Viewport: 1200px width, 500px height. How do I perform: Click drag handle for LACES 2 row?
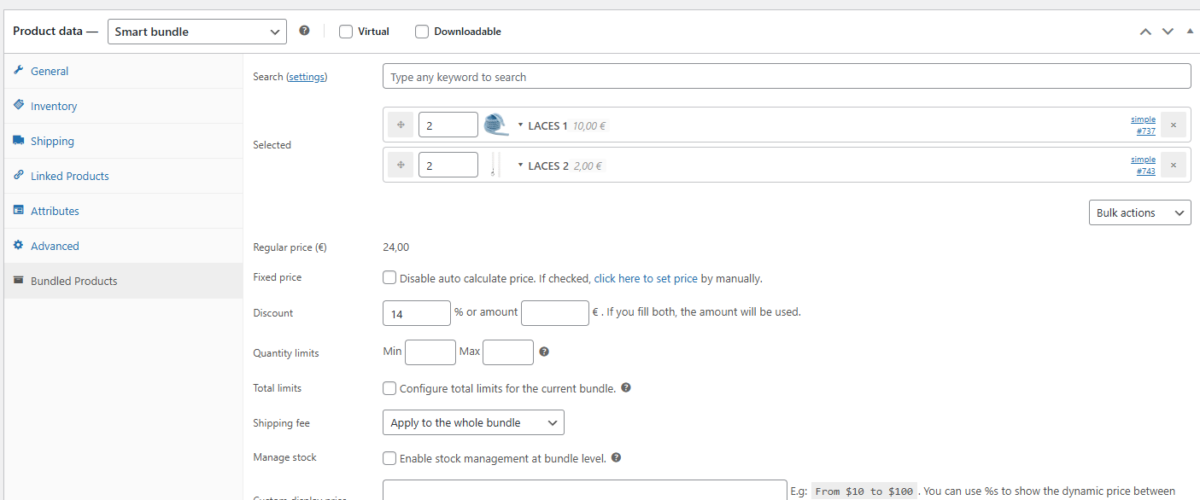[401, 165]
